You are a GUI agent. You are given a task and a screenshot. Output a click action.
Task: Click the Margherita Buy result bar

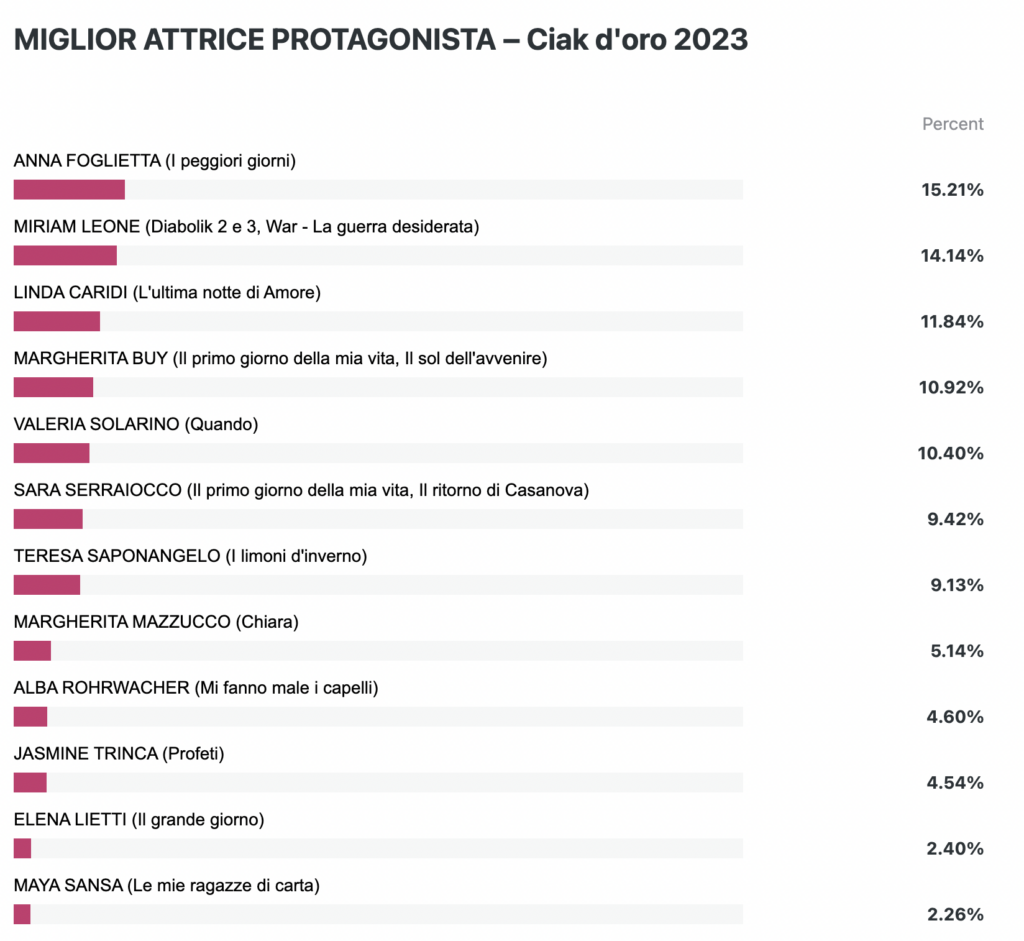tap(378, 387)
